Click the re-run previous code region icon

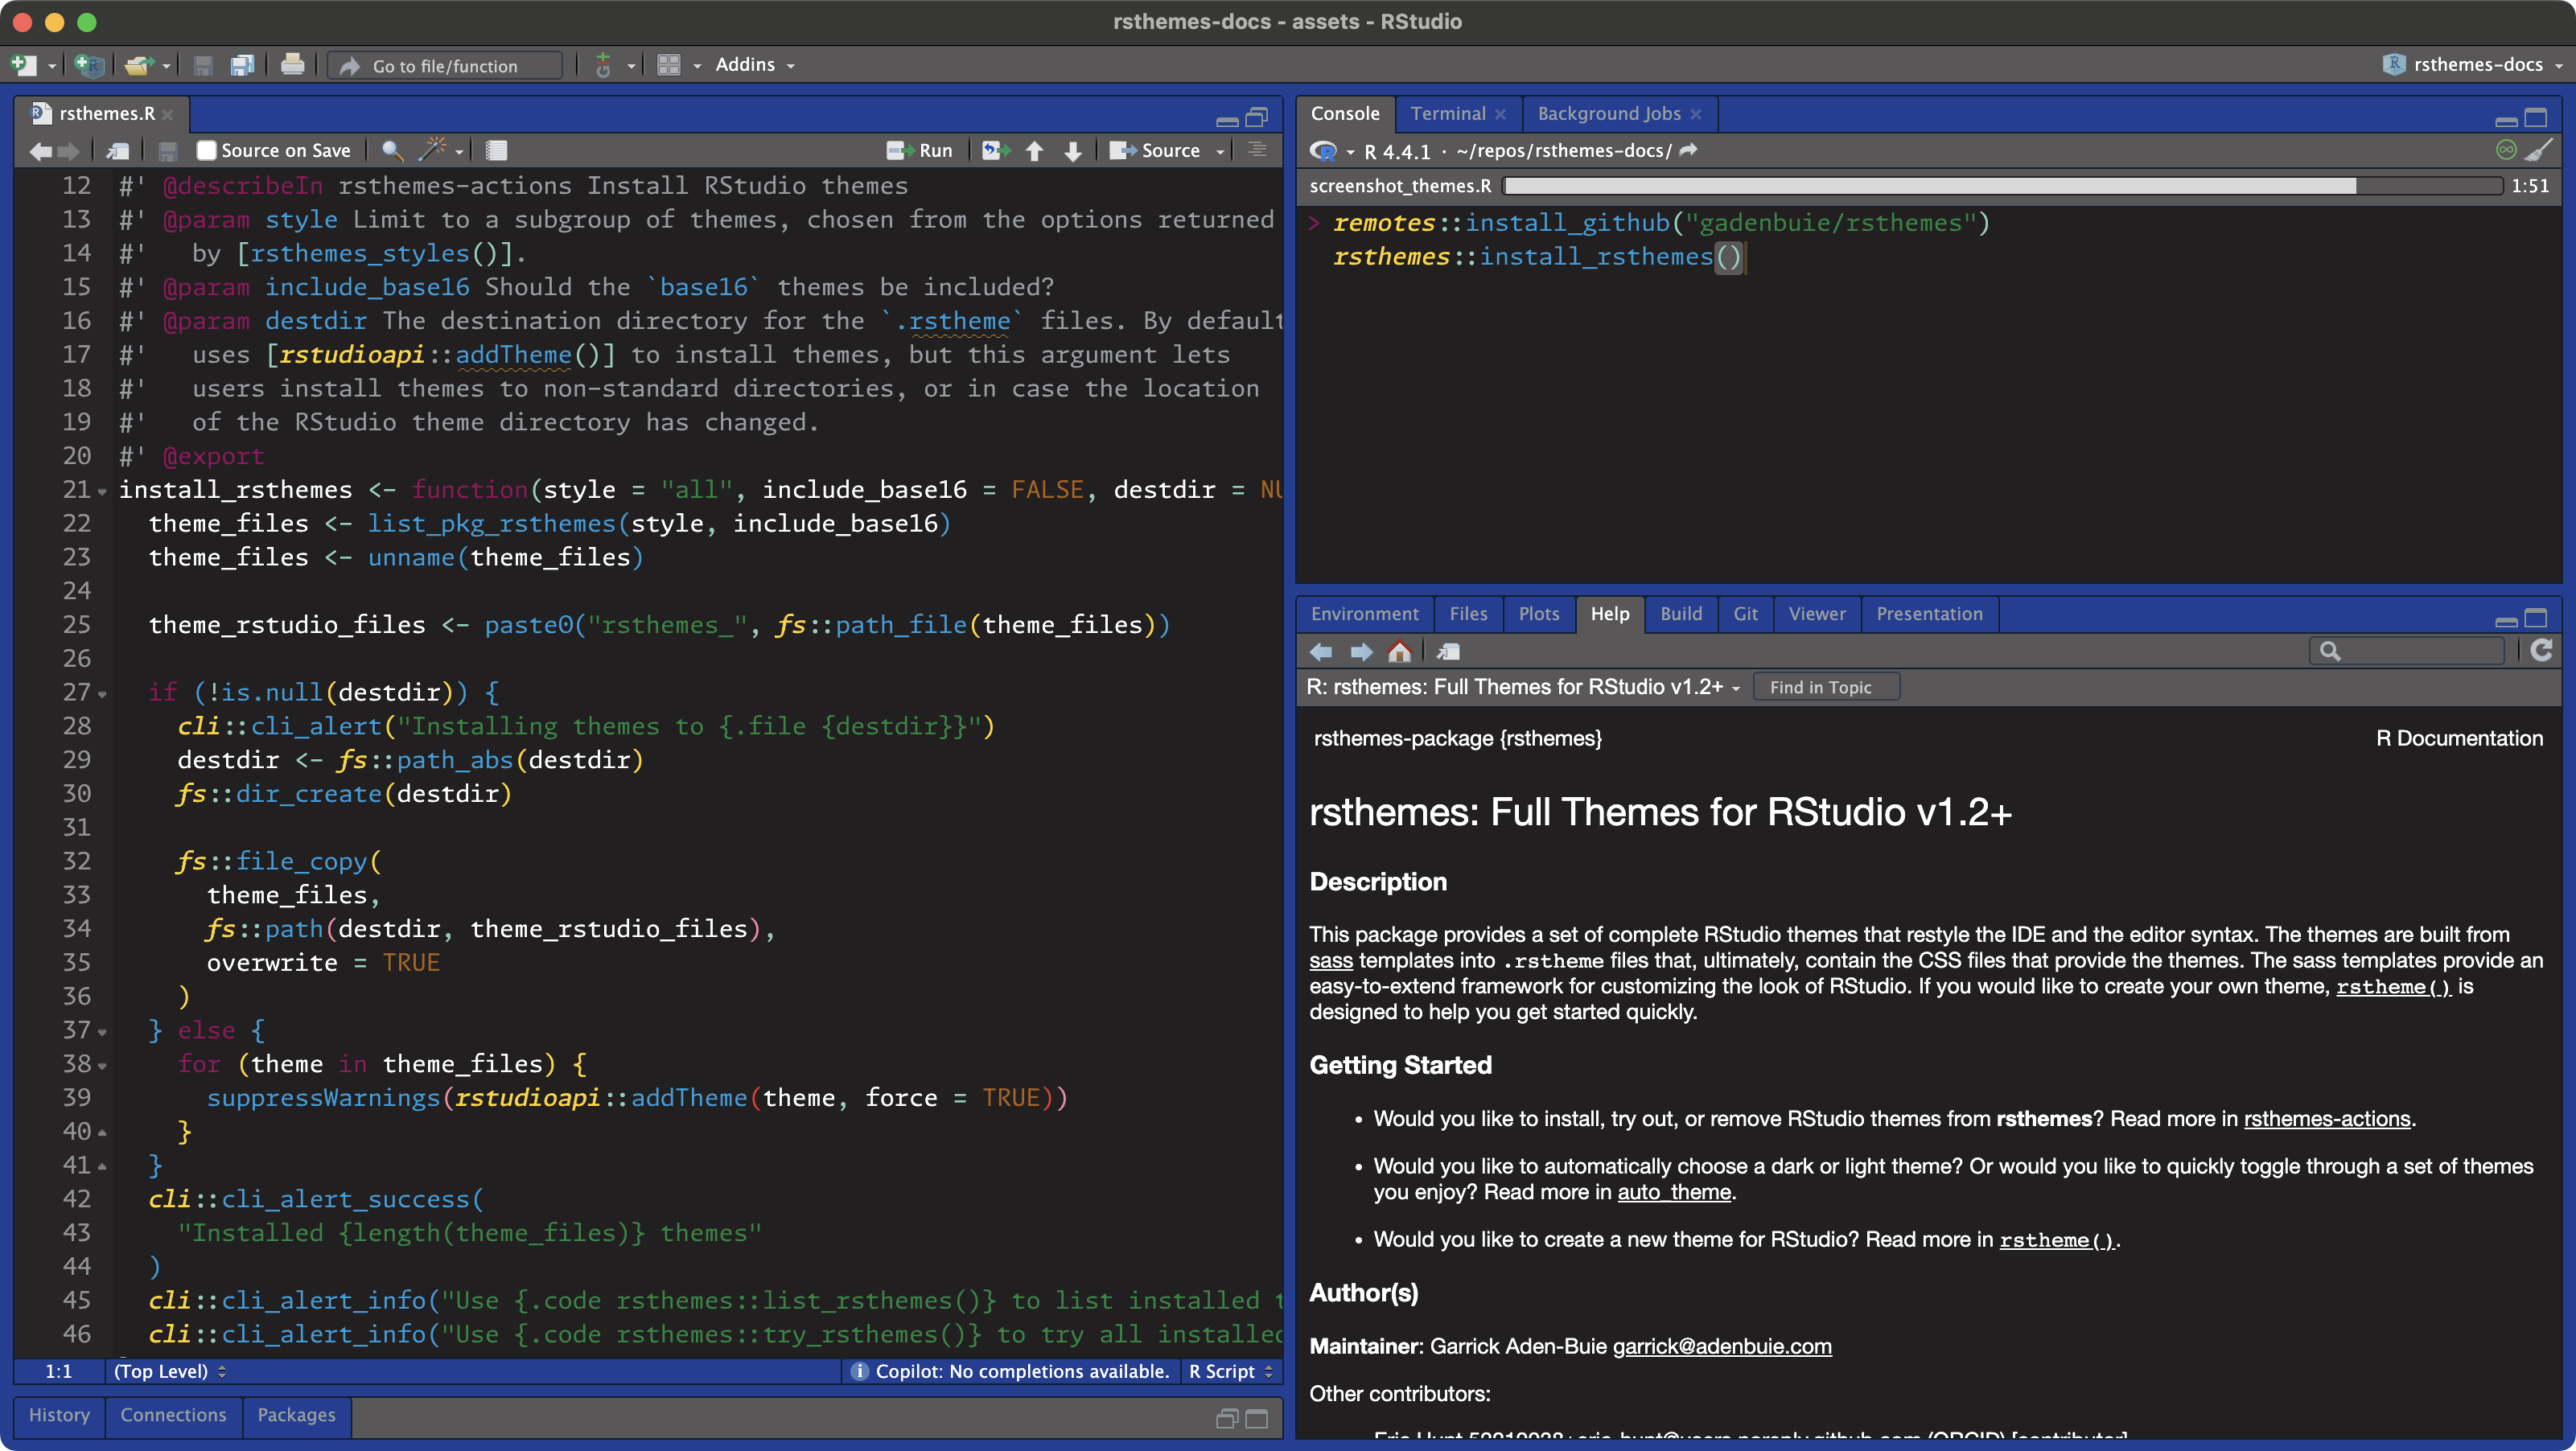coord(995,150)
